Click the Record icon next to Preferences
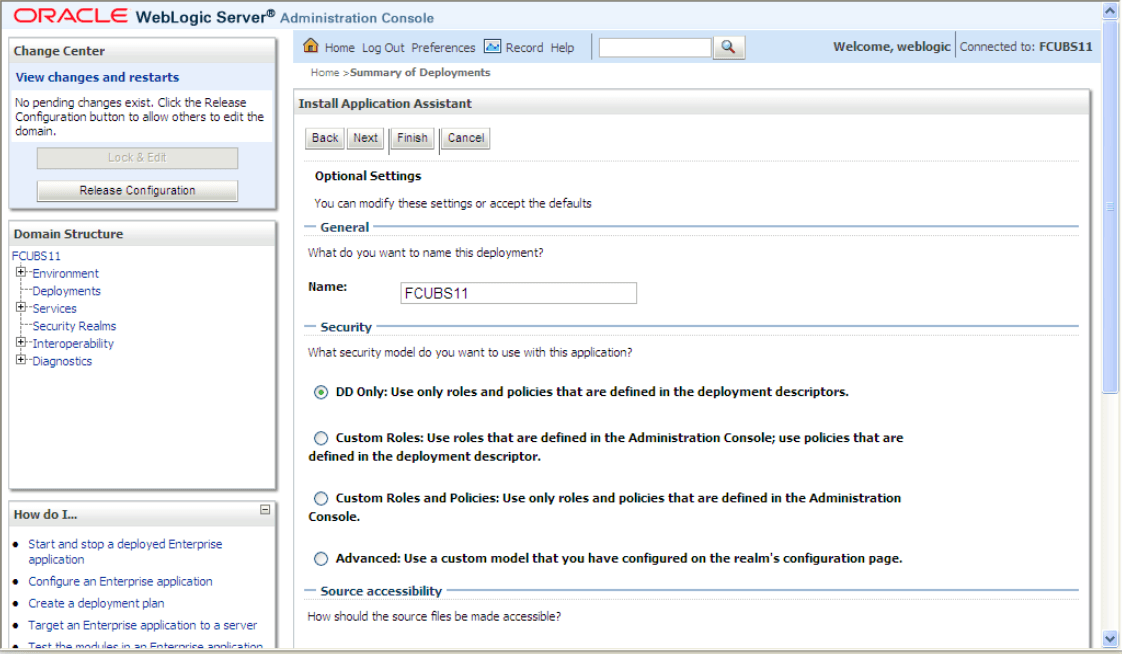The height and width of the screenshot is (654, 1122). (492, 46)
